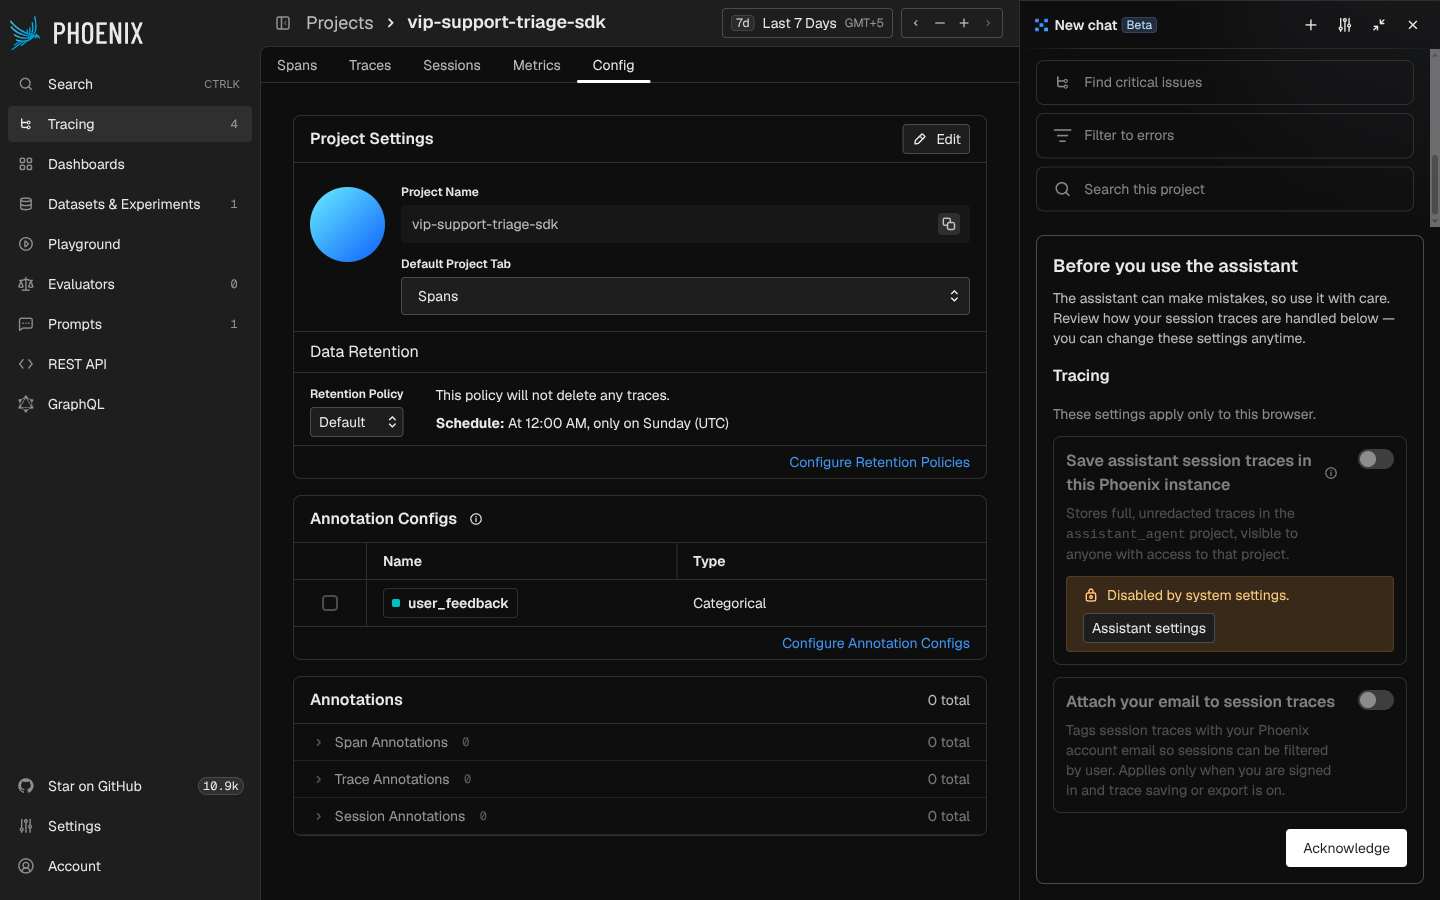Click the Filter to errors suggestion
The height and width of the screenshot is (900, 1440).
1224,135
